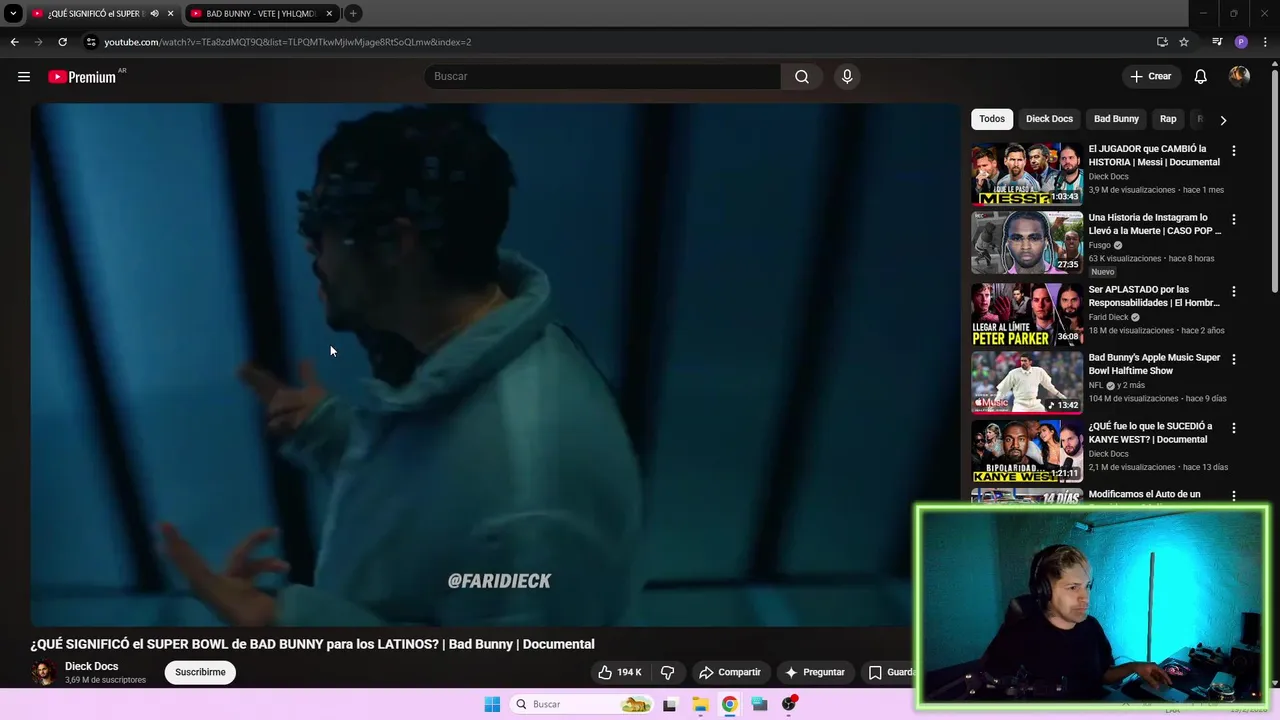The height and width of the screenshot is (720, 1280).
Task: Reload the page in Chrome
Action: point(62,42)
